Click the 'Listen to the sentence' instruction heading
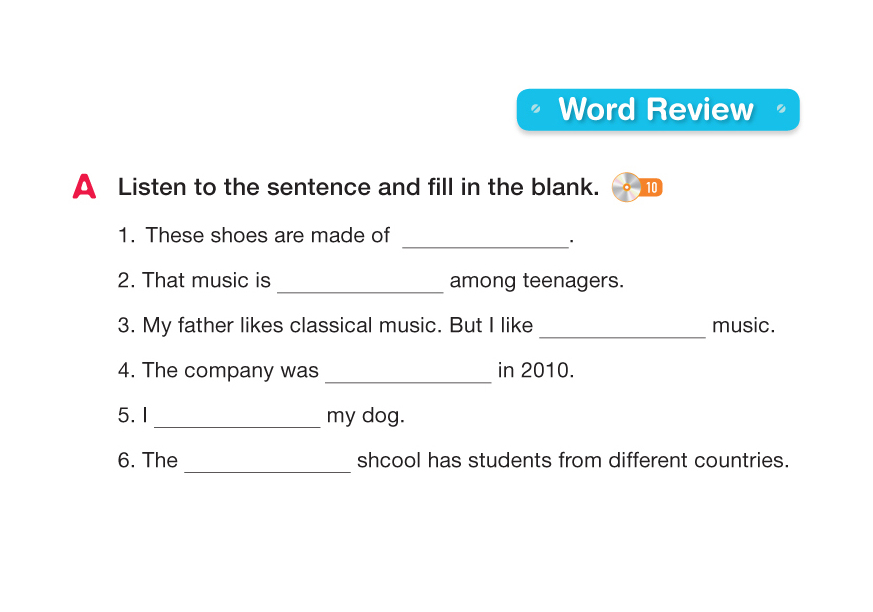This screenshot has height=612, width=873. (x=358, y=187)
